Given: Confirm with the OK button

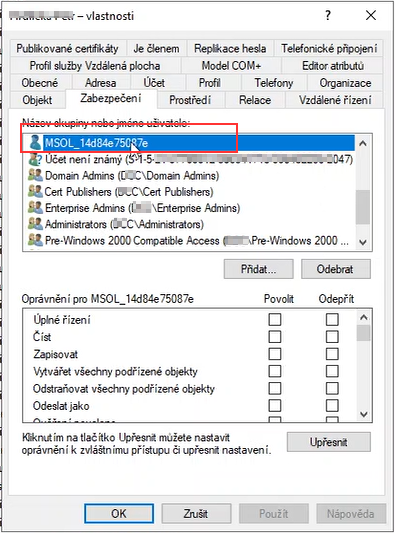Looking at the screenshot, I should [x=119, y=513].
